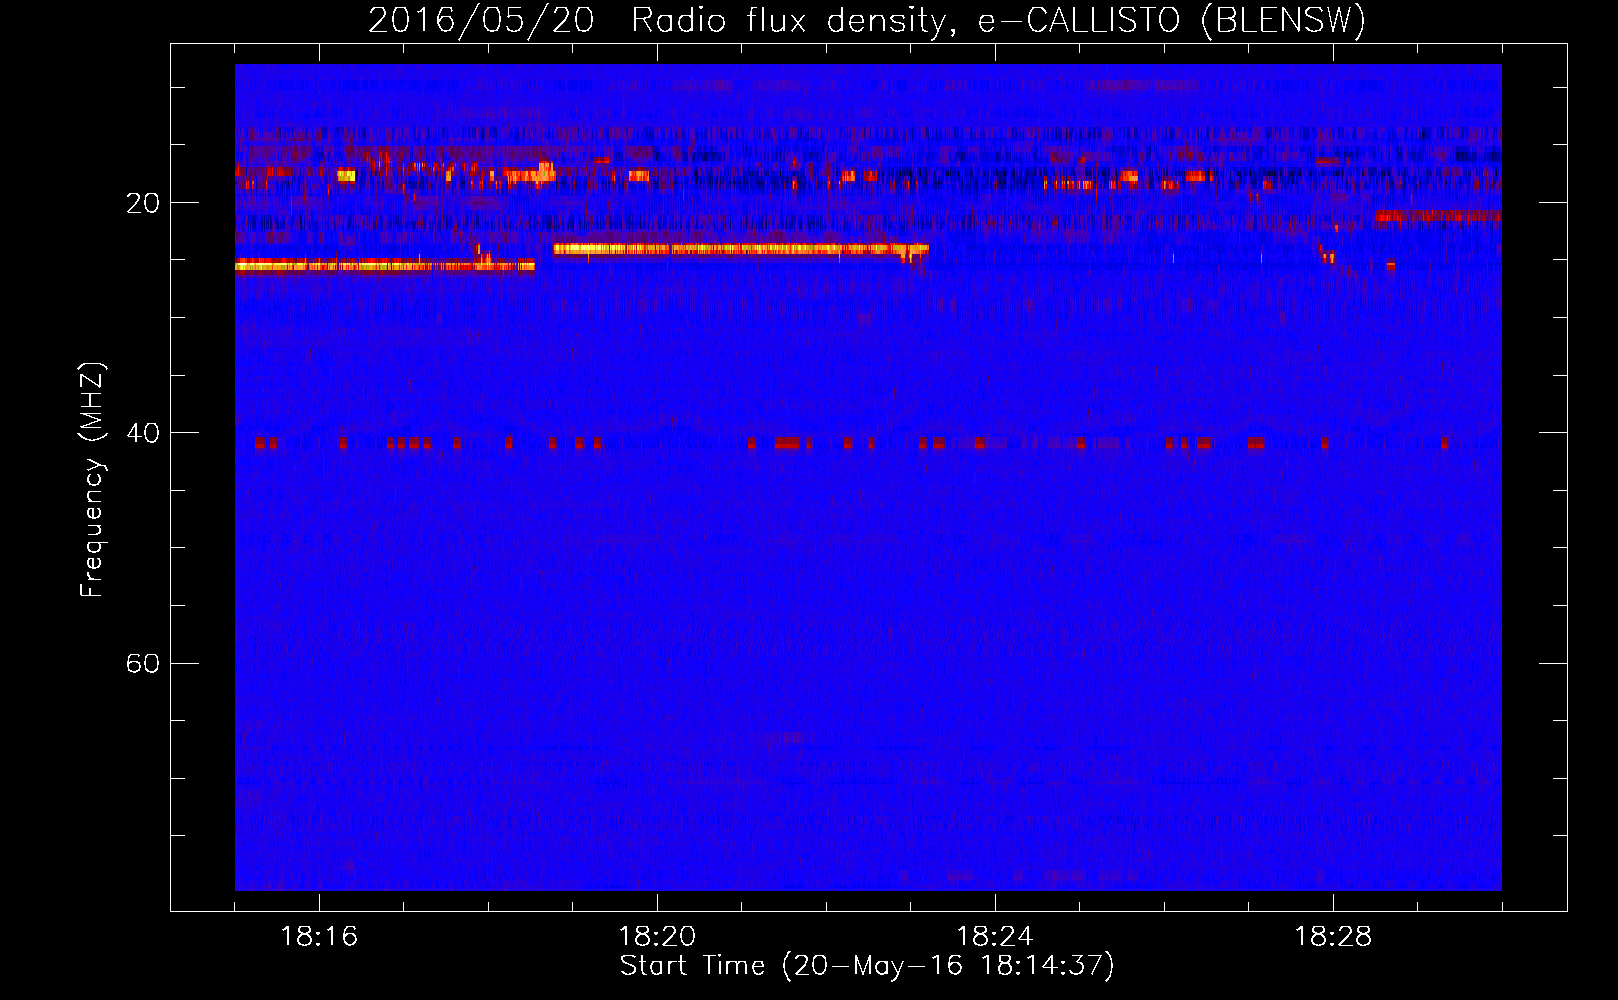This screenshot has width=1618, height=1000.
Task: Click the "Start Time (20-May-16 18:14:37)" label
Action: (867, 966)
